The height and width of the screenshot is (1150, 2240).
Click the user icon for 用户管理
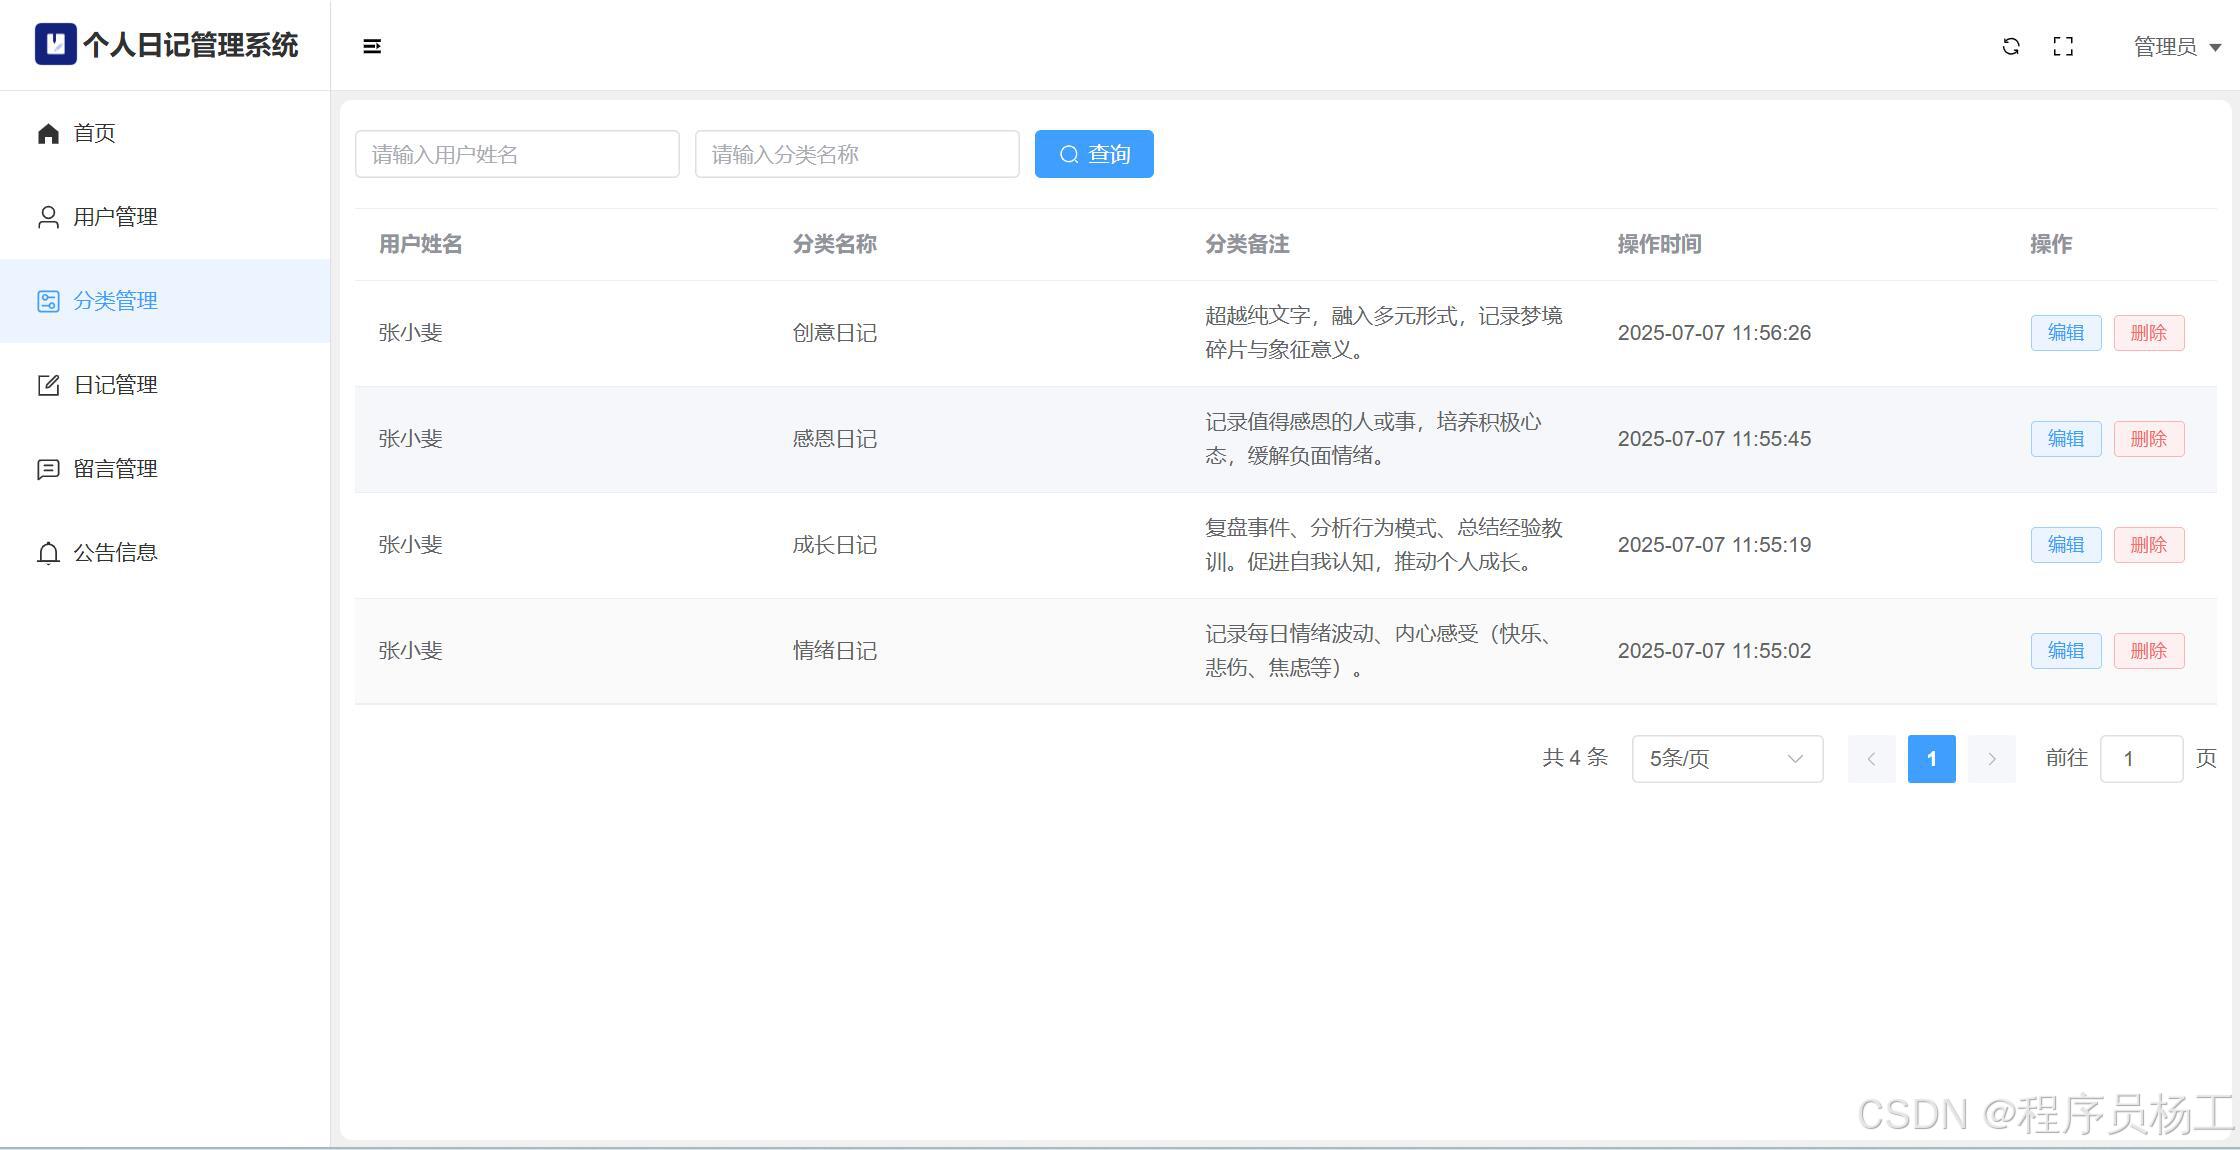48,217
